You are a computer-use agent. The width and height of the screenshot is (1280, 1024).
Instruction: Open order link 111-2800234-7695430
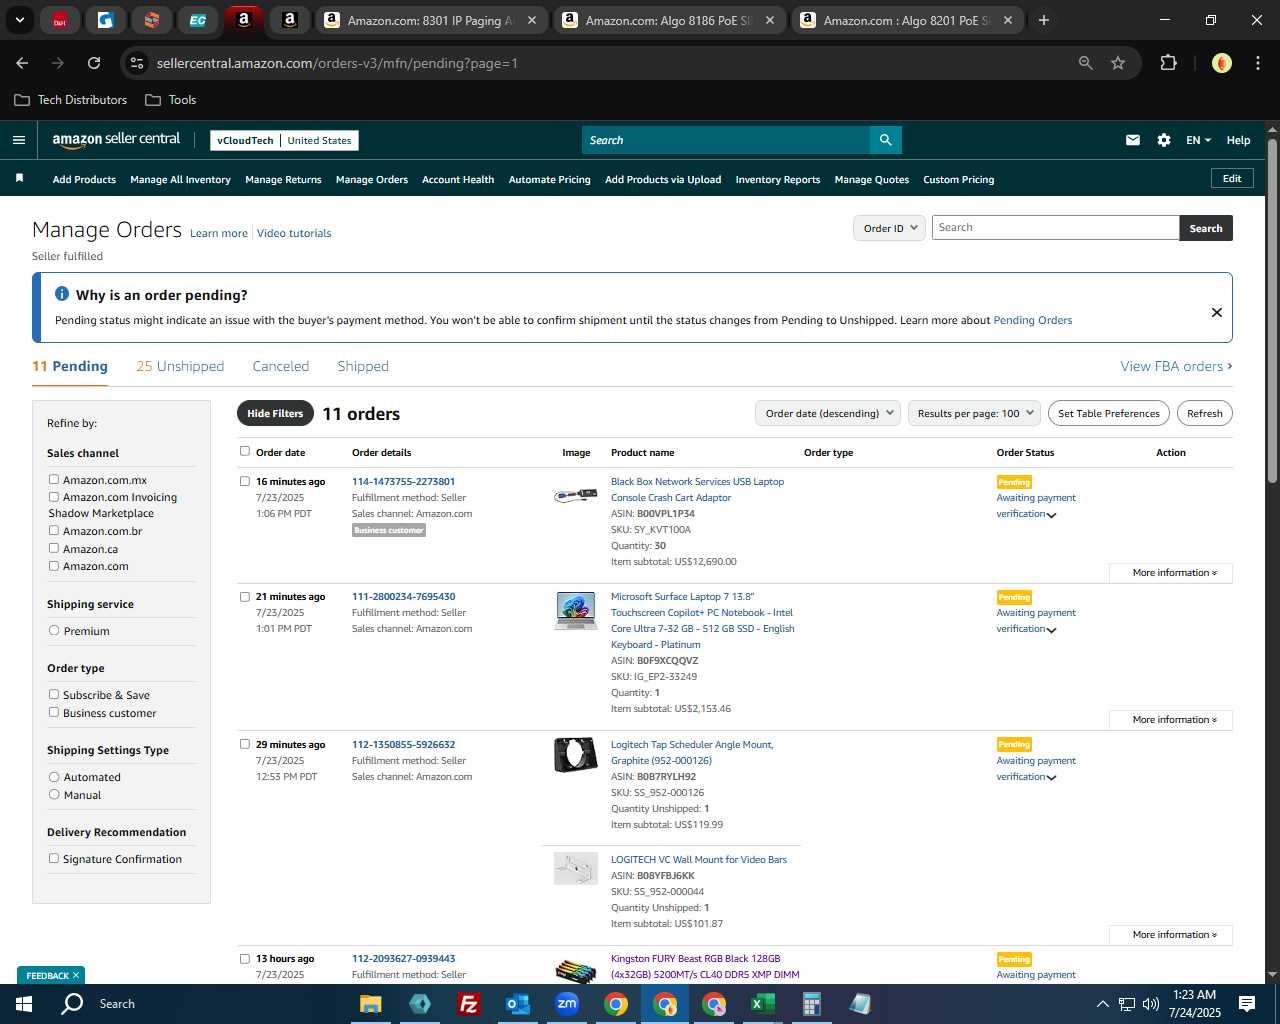(x=403, y=596)
